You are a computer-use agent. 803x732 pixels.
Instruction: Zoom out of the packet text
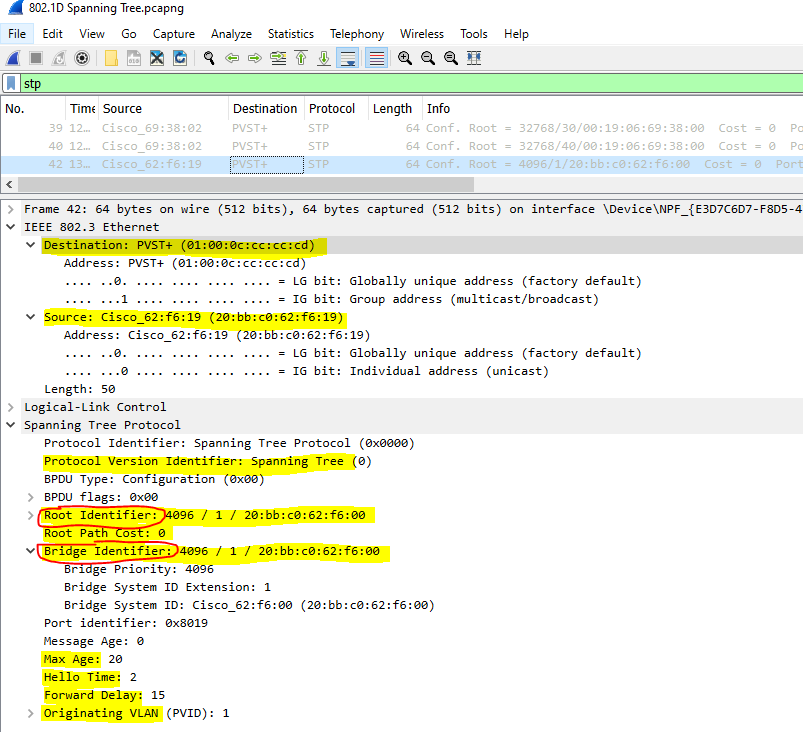428,58
